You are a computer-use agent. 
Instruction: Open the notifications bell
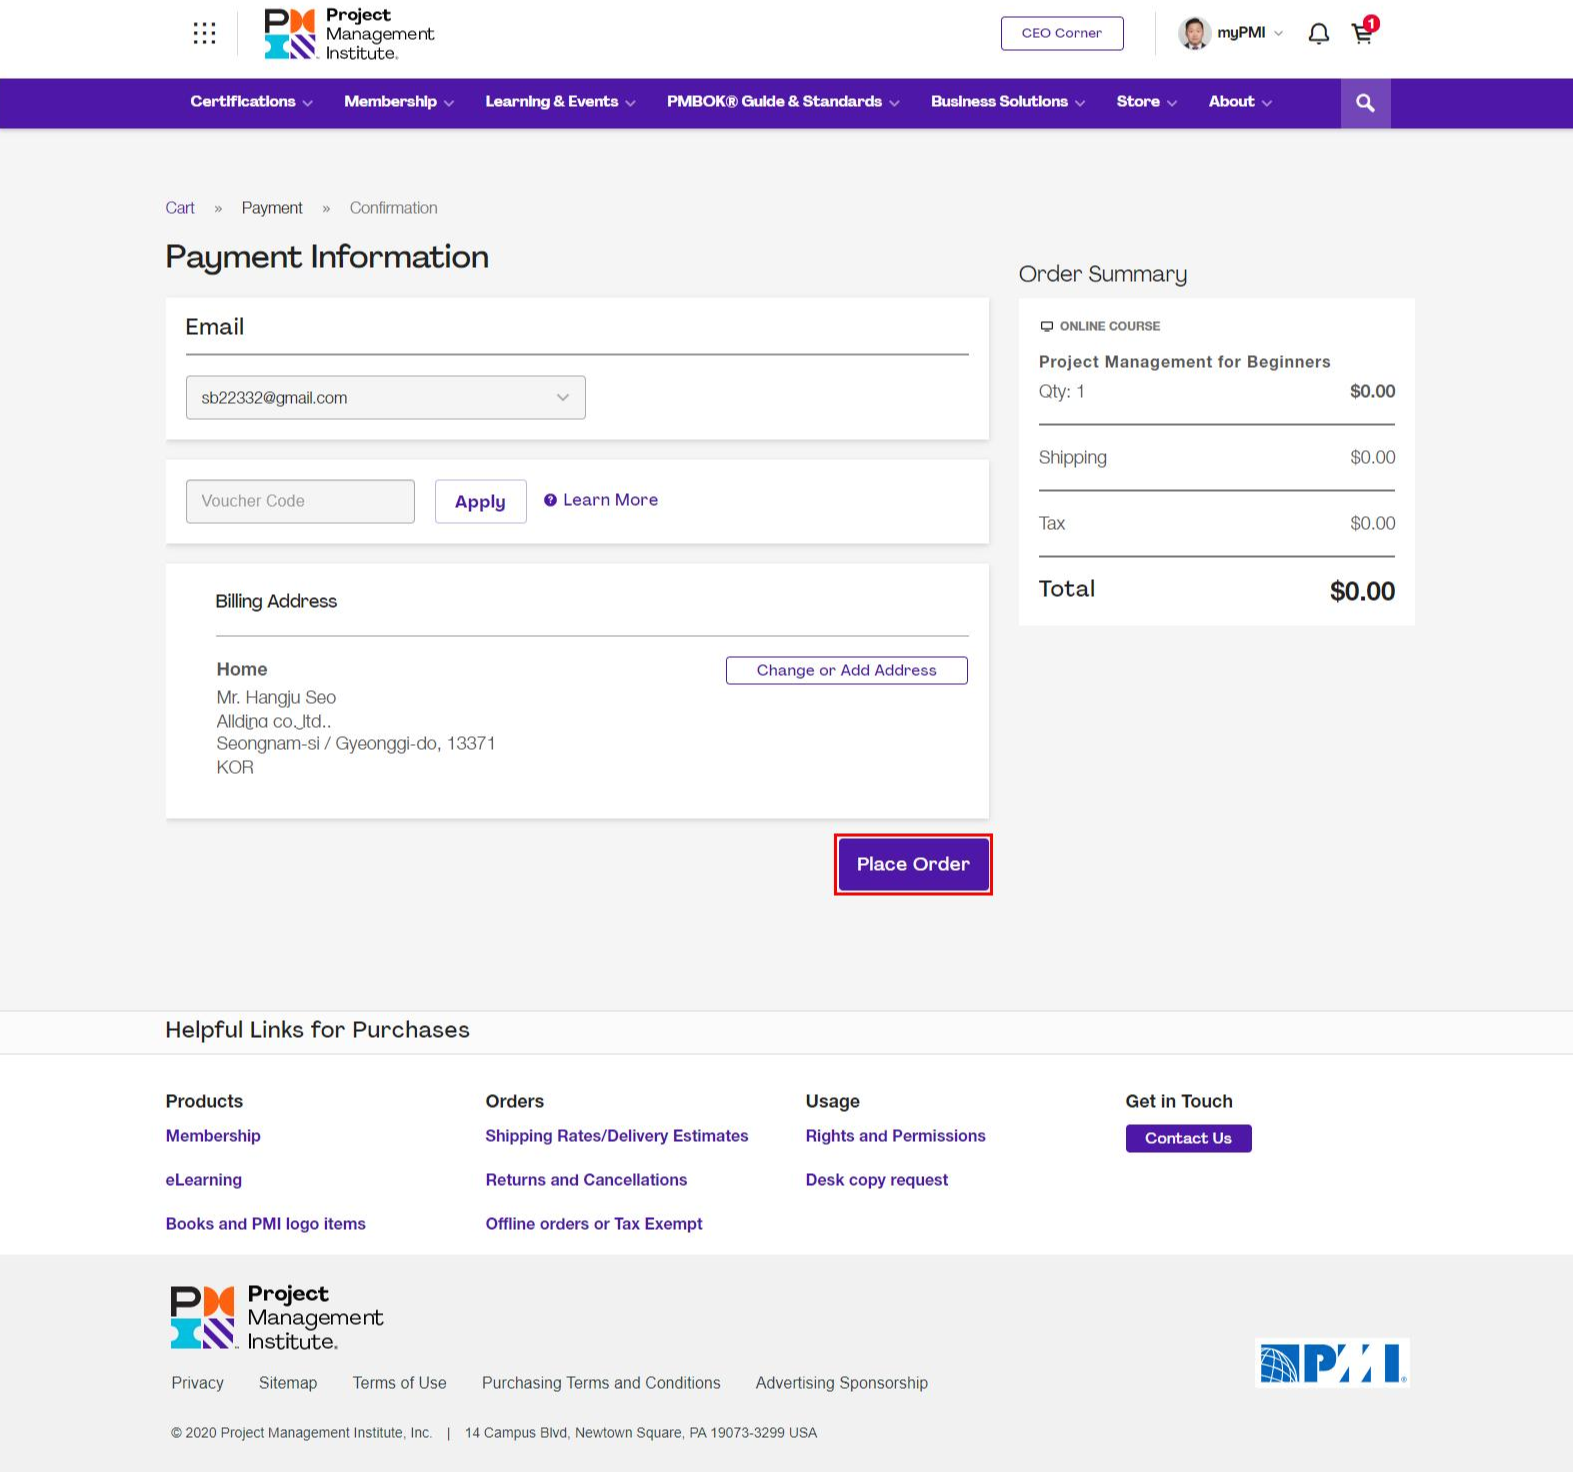(x=1319, y=34)
